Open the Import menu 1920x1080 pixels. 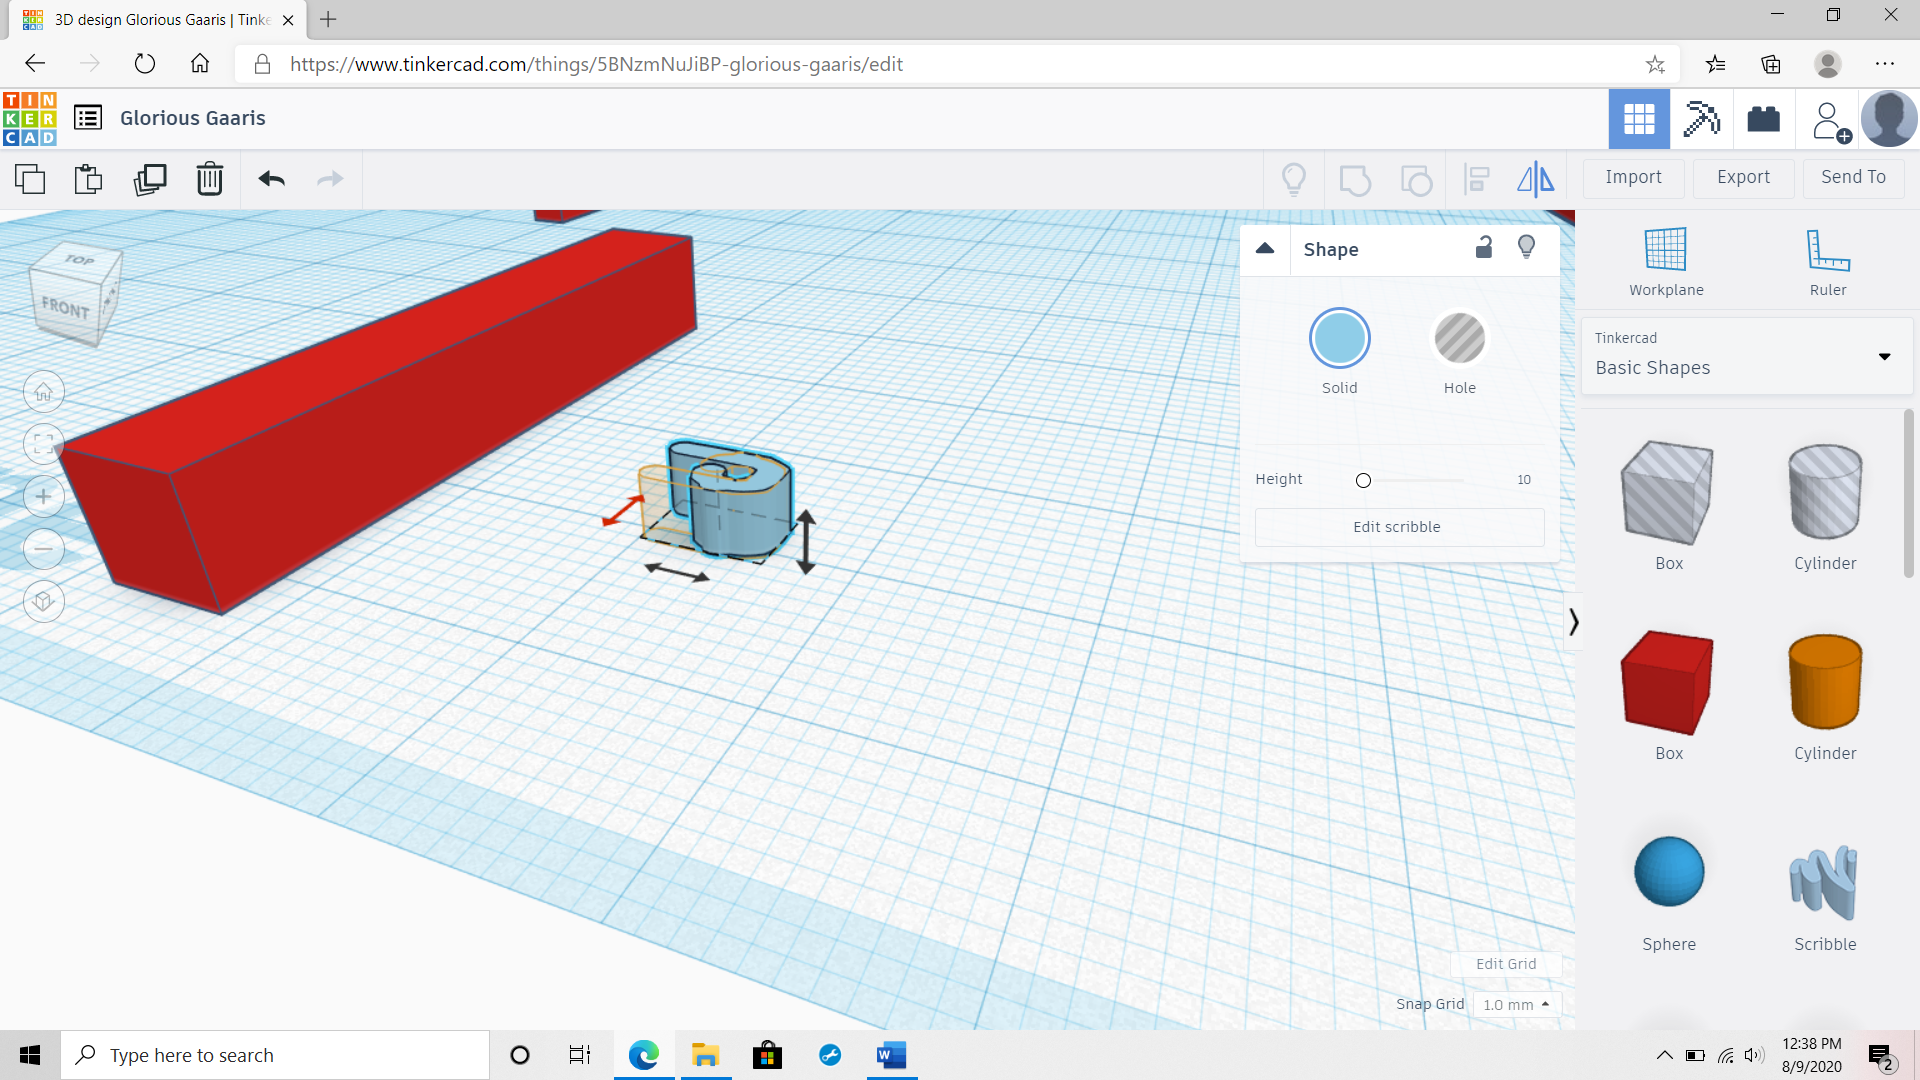pos(1633,175)
